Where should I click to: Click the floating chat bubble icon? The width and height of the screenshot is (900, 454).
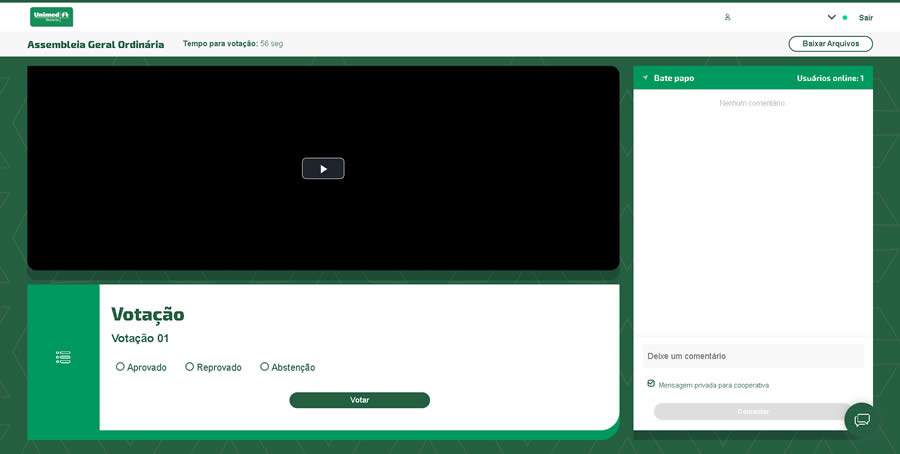861,419
